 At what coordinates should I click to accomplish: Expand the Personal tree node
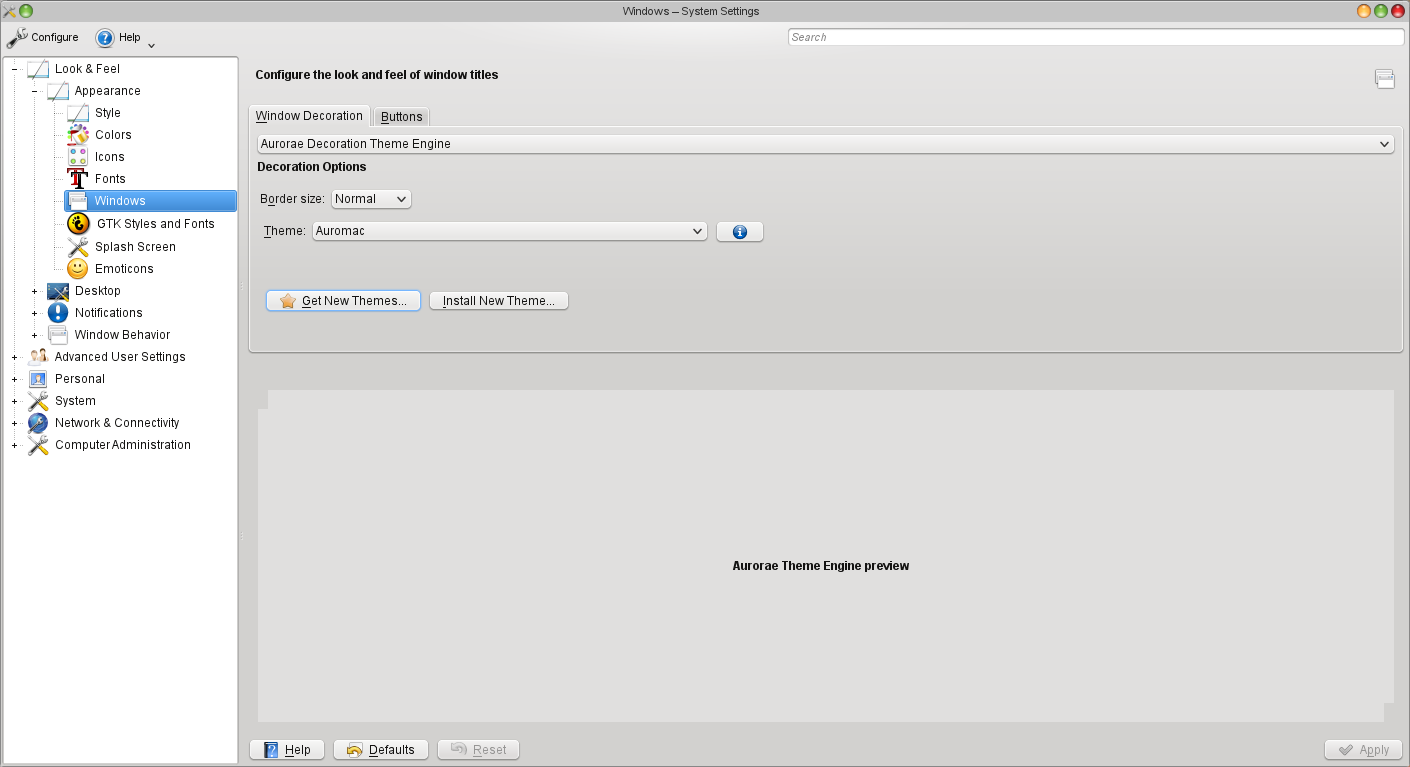click(x=14, y=379)
